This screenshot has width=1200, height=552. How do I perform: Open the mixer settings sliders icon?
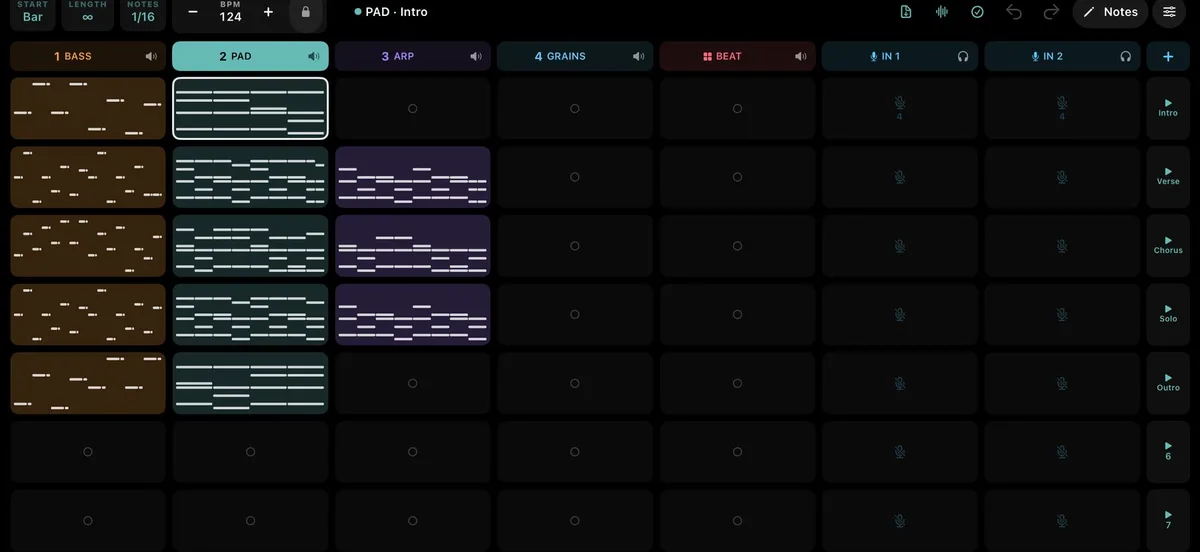(x=1170, y=12)
